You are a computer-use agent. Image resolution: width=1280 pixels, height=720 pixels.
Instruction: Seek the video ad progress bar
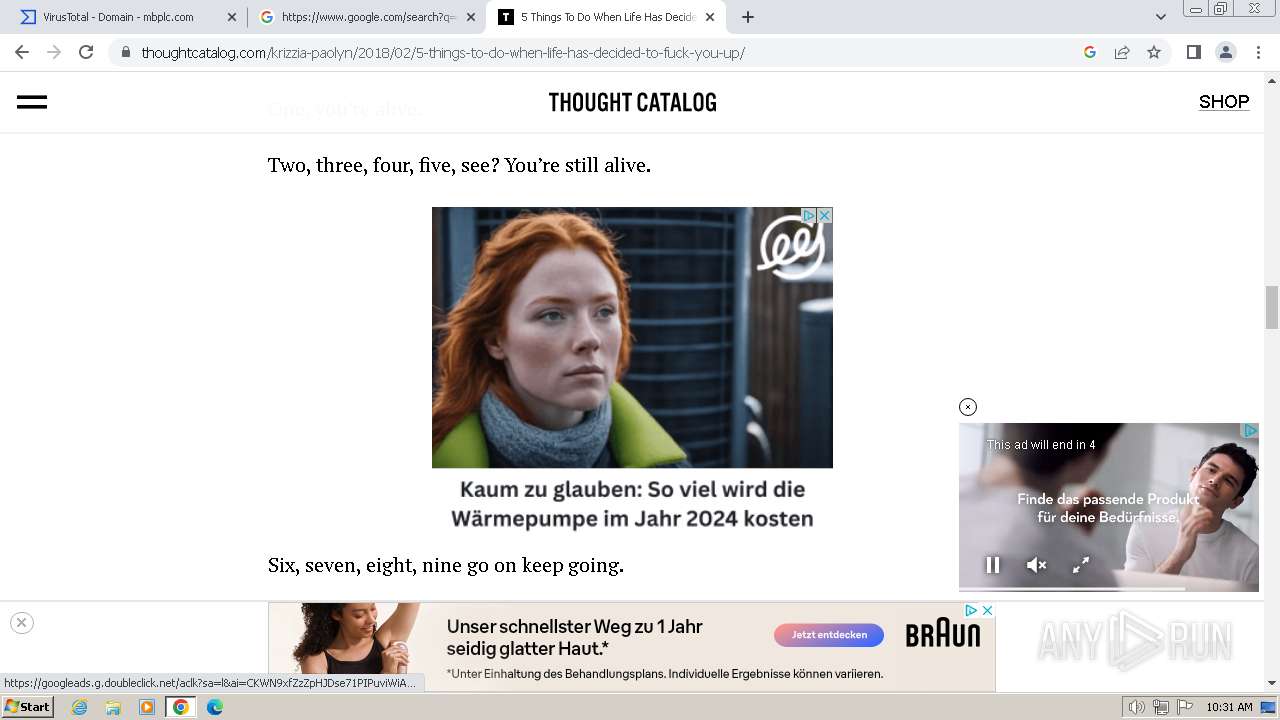coord(1109,589)
